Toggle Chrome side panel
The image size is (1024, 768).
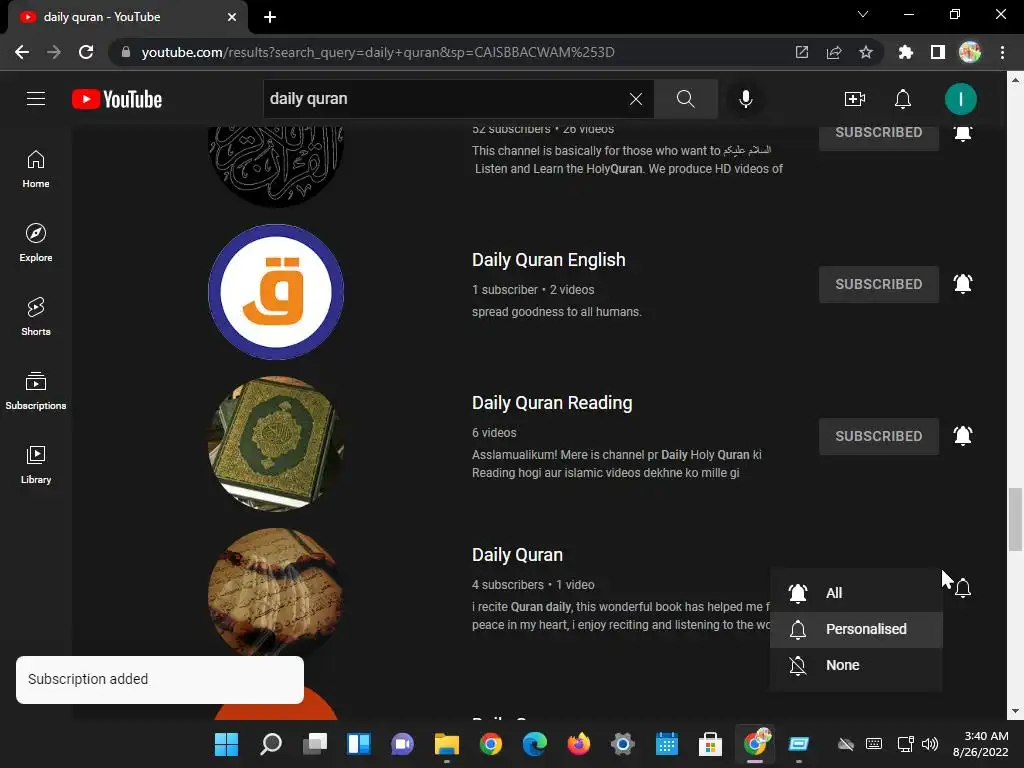click(x=937, y=52)
